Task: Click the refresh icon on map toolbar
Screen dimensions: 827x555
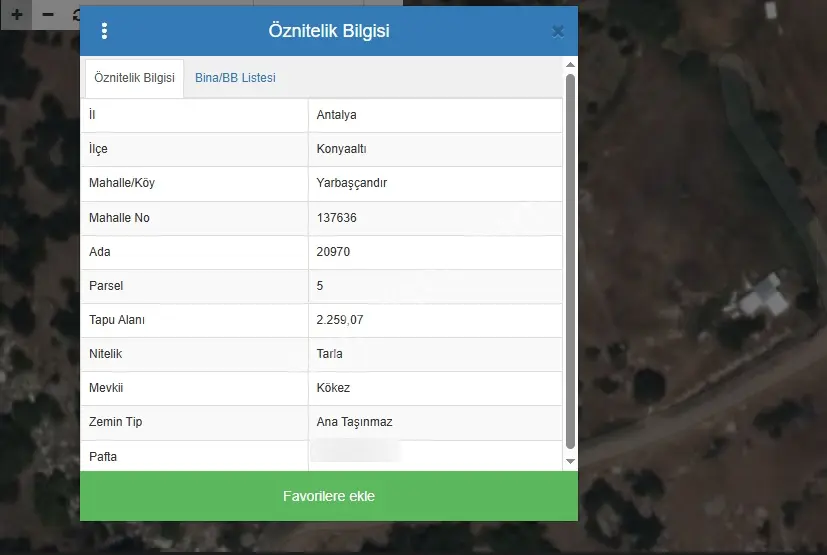Action: click(x=75, y=14)
